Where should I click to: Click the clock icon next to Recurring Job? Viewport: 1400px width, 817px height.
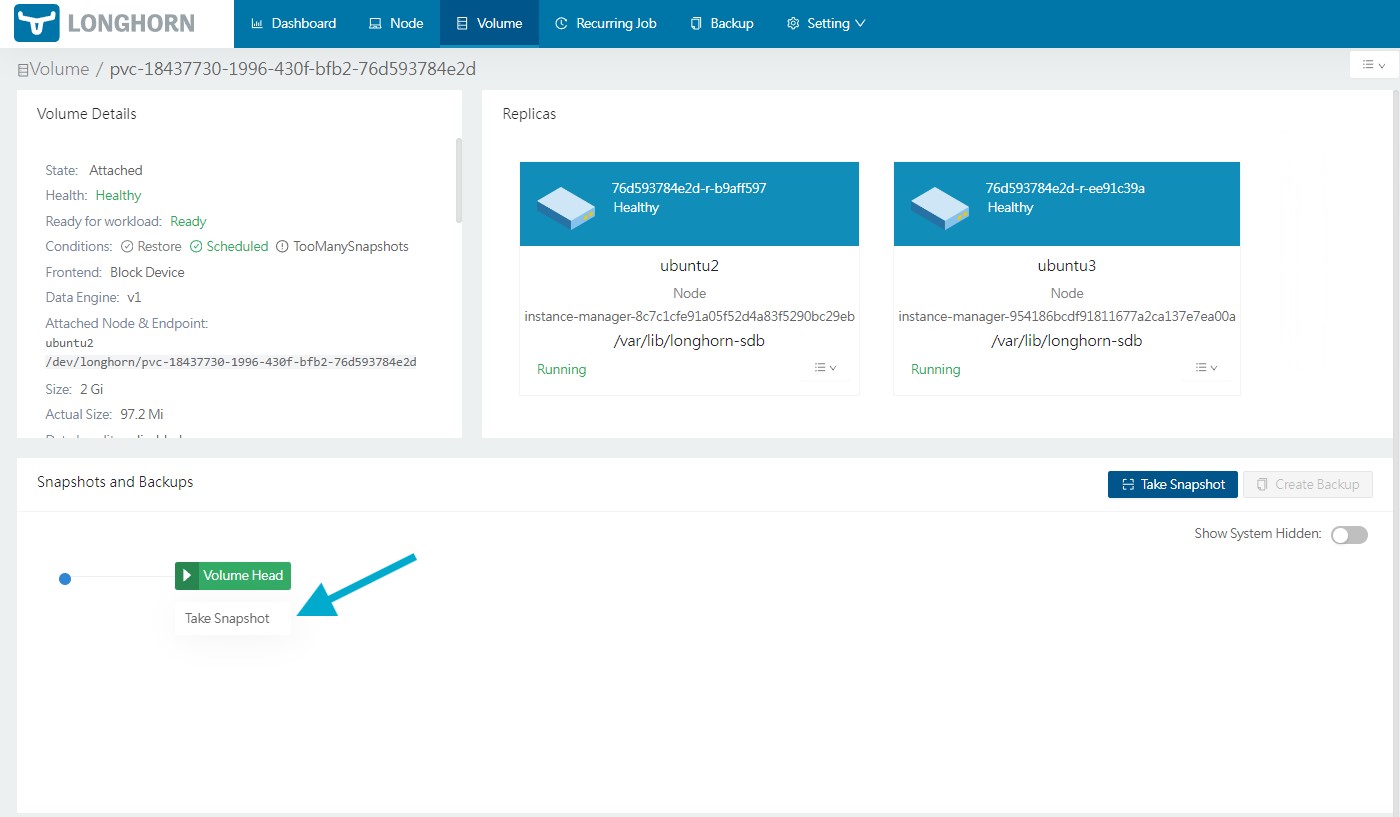564,23
